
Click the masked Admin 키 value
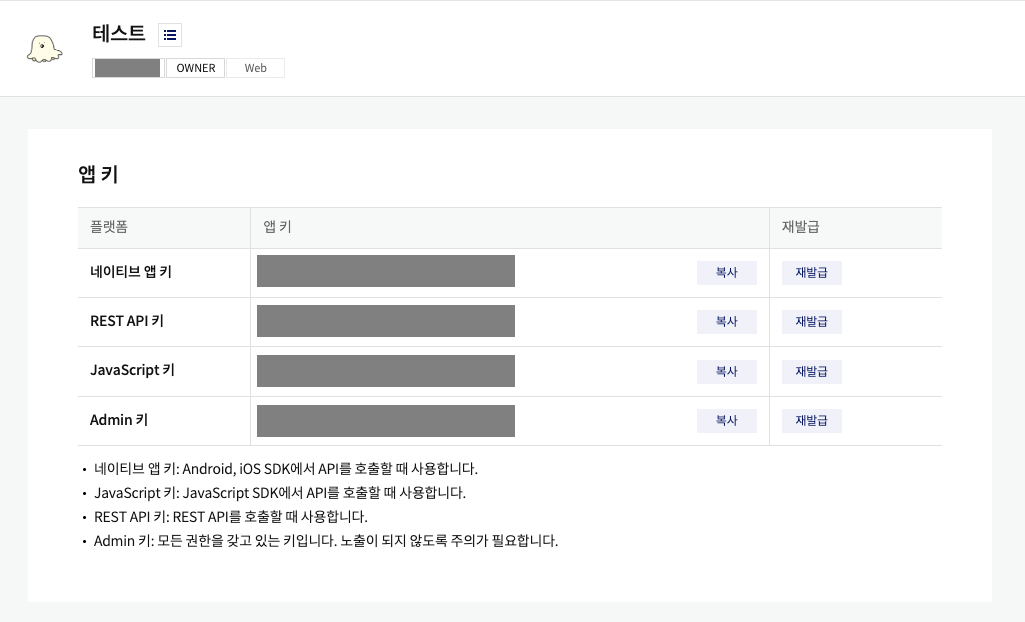(386, 421)
